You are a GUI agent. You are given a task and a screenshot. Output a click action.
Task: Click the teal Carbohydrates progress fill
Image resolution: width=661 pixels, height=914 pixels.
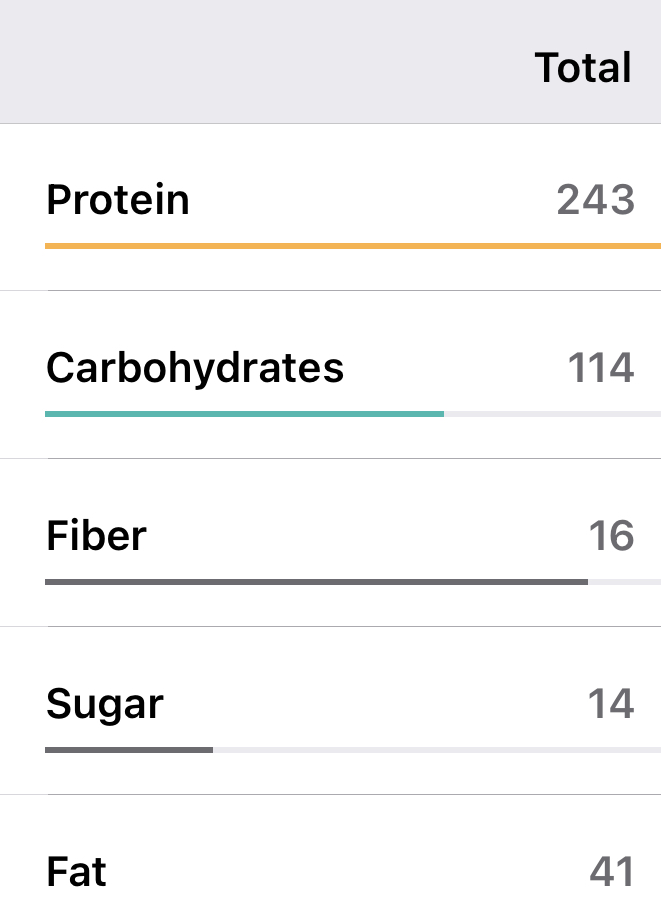(244, 413)
